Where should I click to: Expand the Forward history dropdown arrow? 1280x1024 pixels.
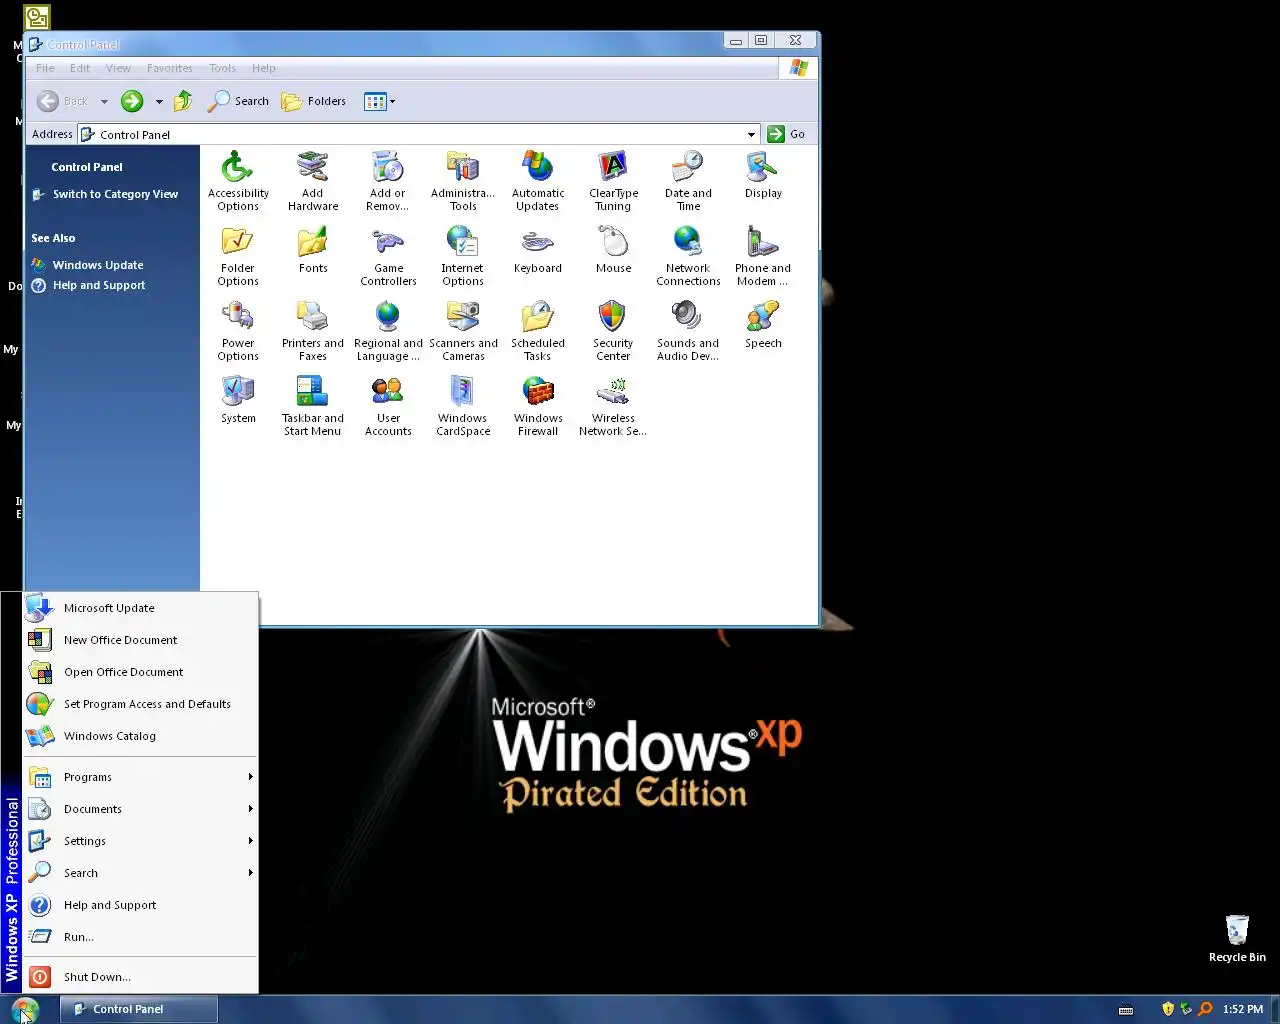pyautogui.click(x=158, y=102)
